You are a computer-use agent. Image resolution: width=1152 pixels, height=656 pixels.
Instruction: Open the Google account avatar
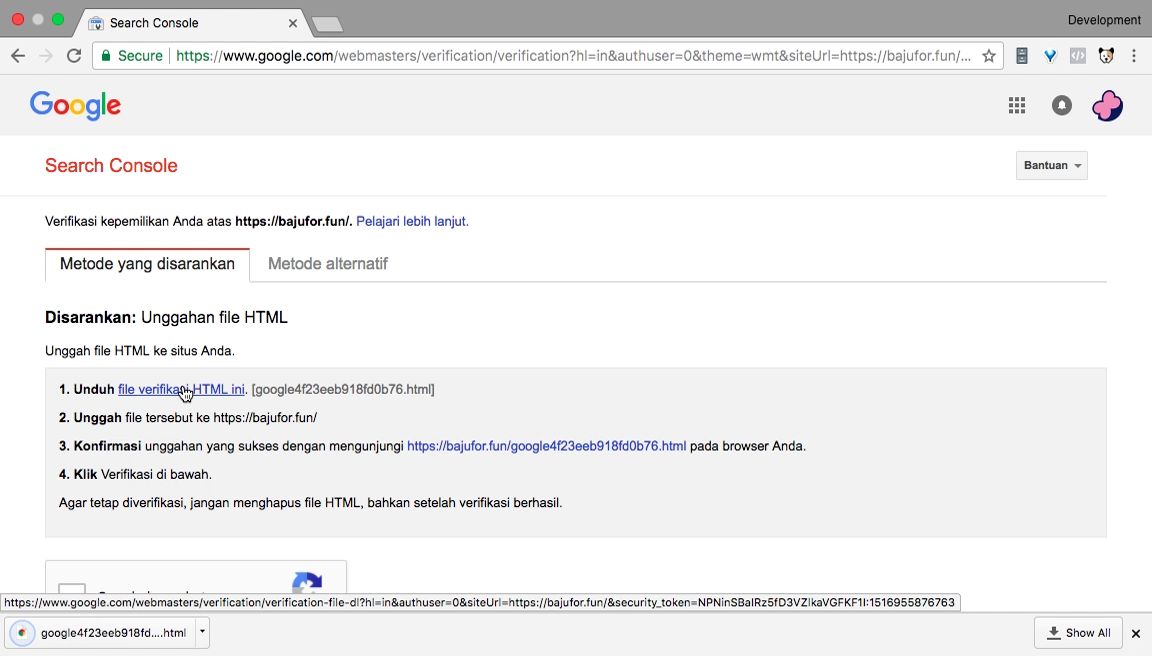[x=1107, y=105]
